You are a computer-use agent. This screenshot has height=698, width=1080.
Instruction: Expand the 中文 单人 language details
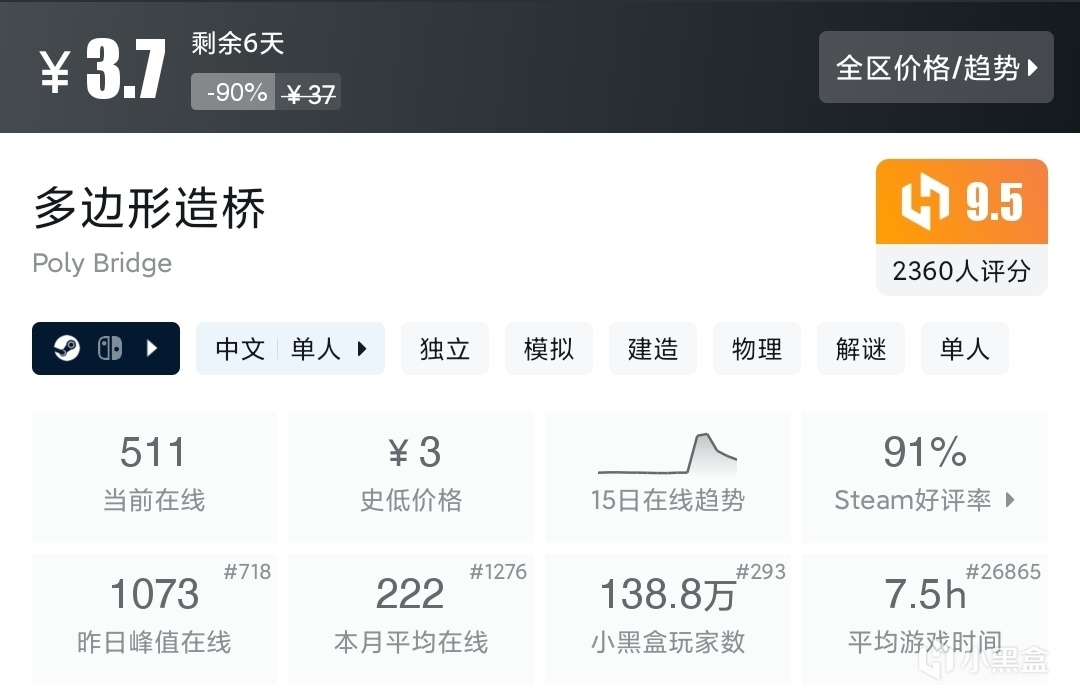tap(291, 349)
